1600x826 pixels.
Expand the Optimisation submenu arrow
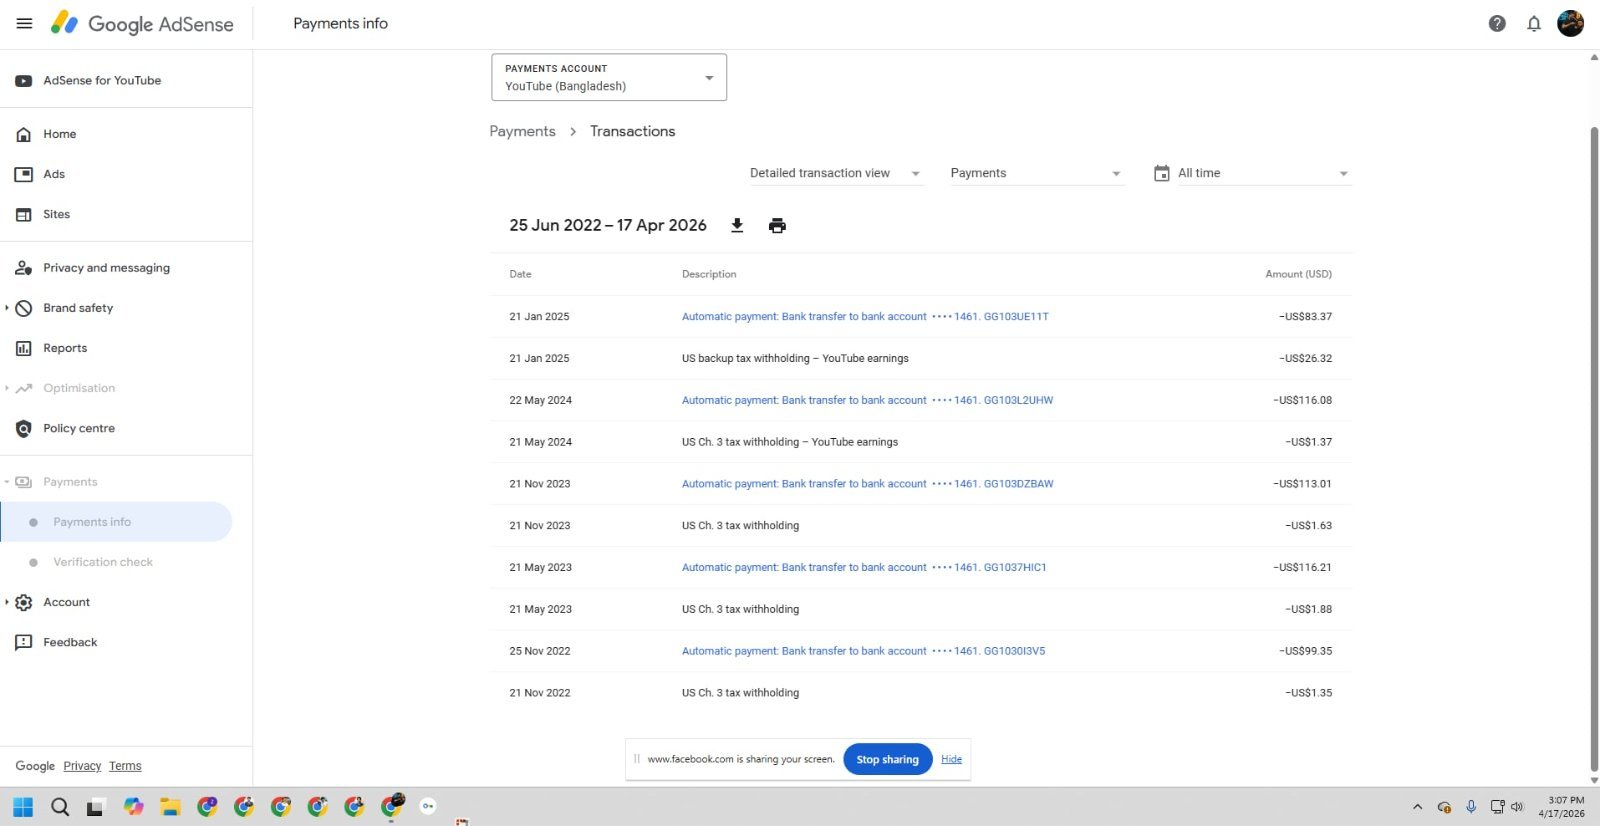click(7, 388)
